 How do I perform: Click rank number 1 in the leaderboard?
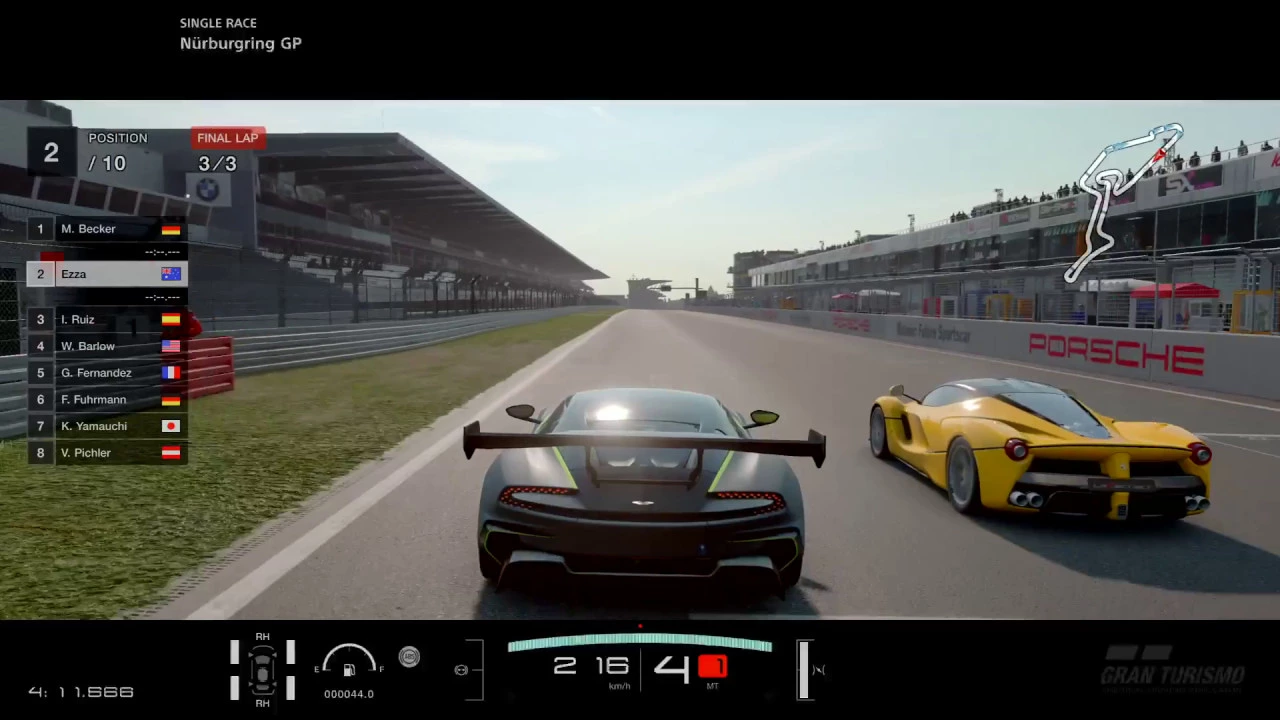41,229
